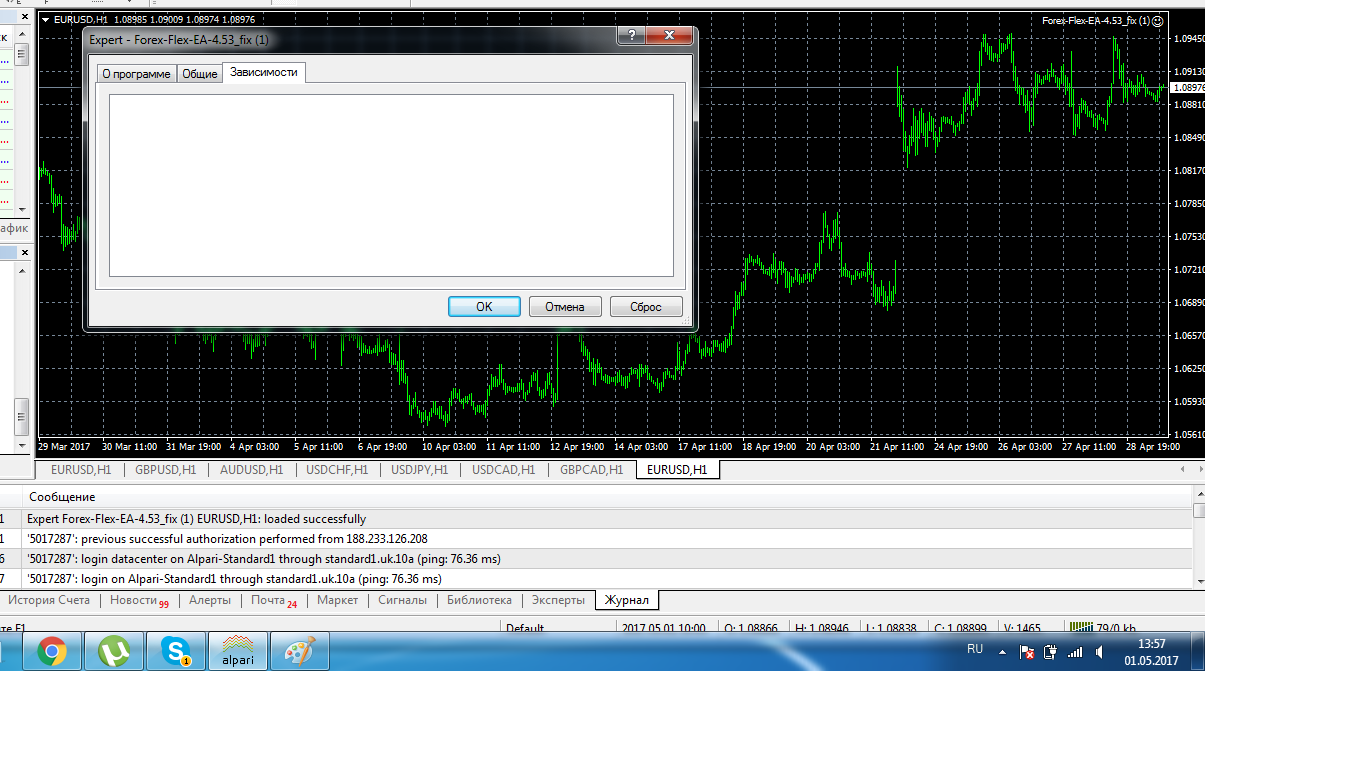
Task: Open the "История Счета" terminal tab
Action: (48, 601)
